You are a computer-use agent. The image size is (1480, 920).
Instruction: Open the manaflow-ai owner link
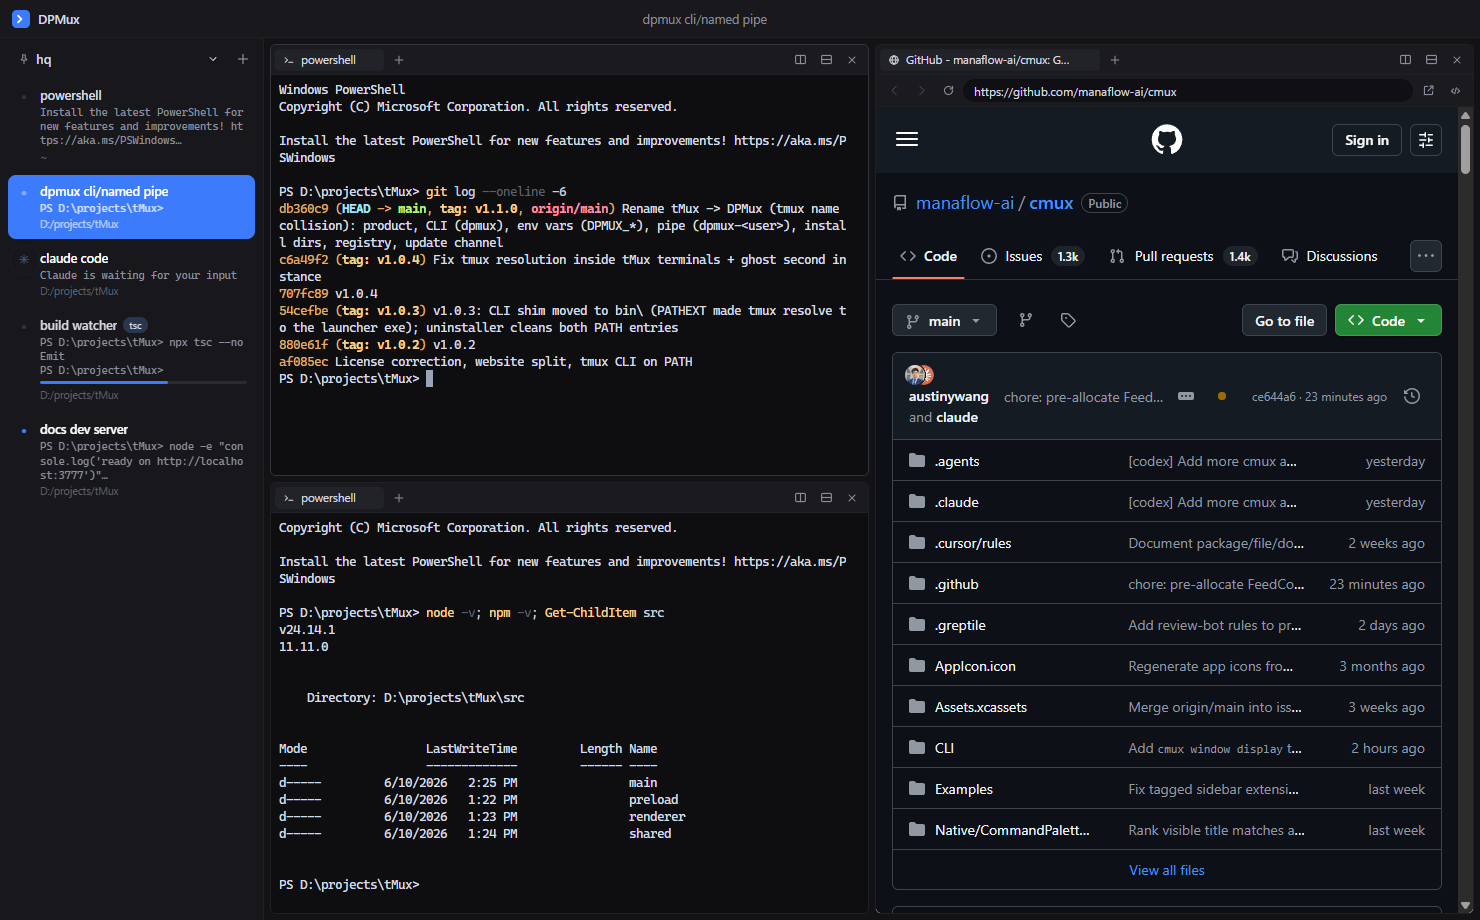tap(965, 203)
